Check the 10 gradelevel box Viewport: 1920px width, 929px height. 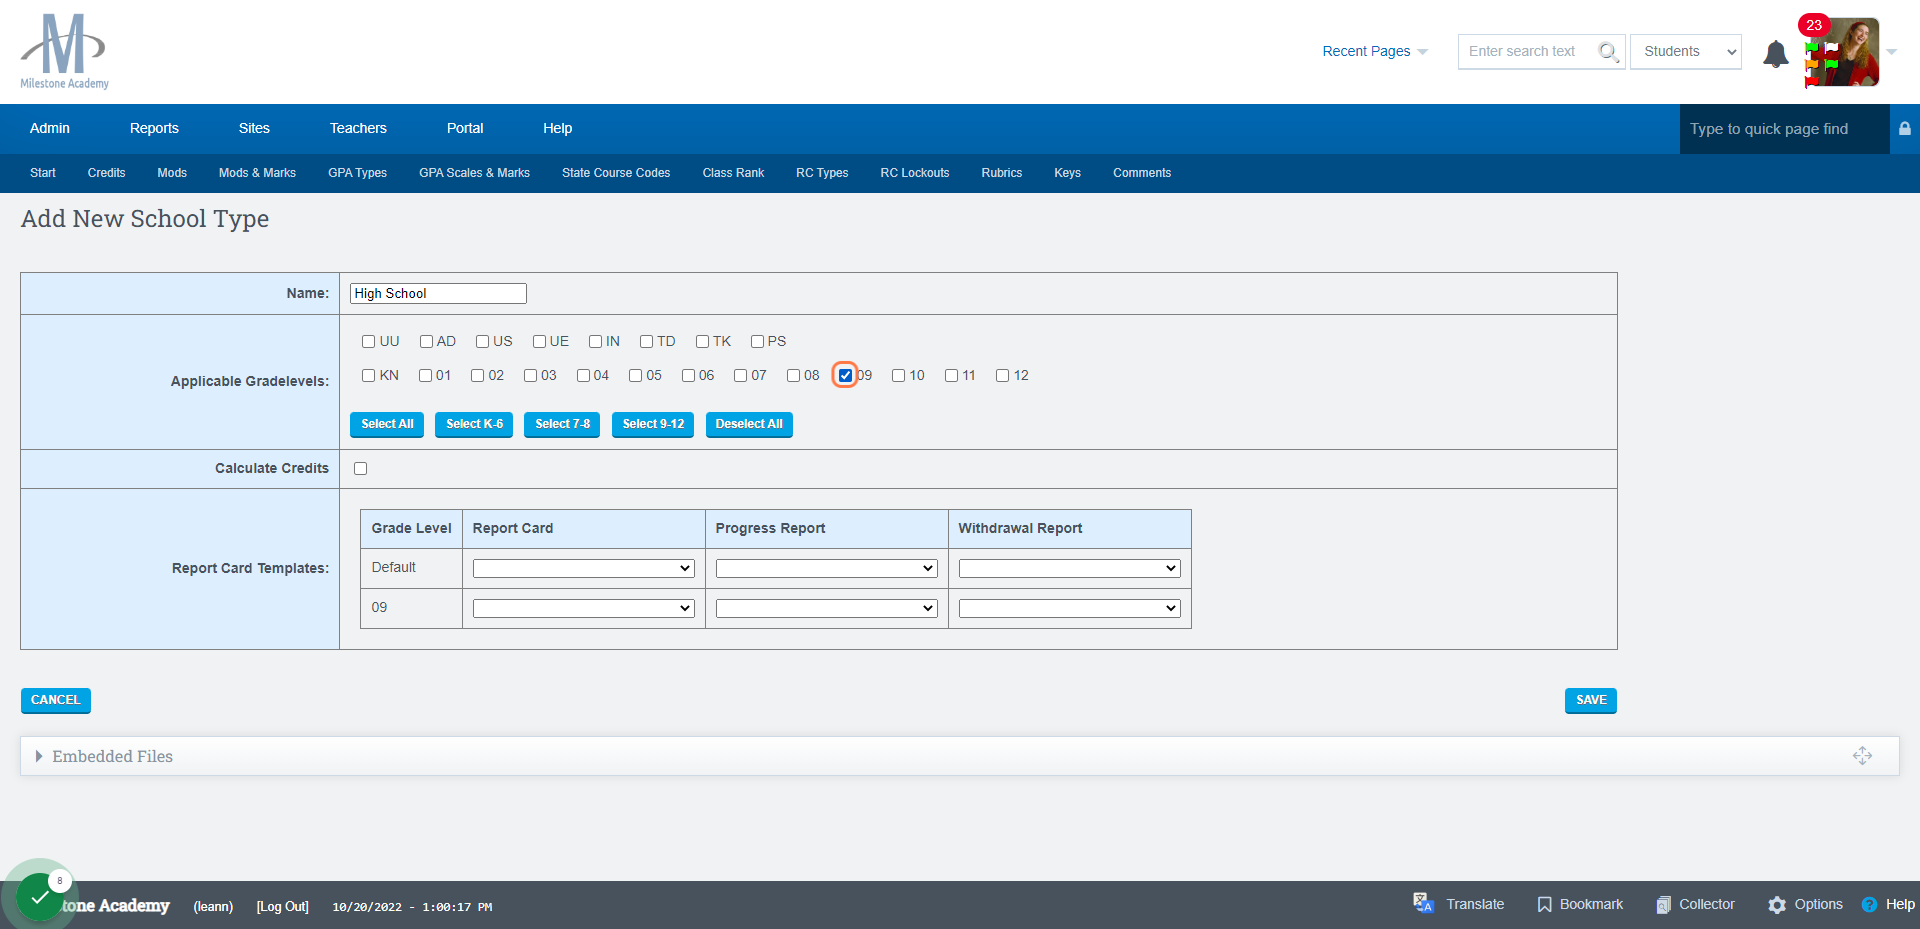tap(898, 375)
